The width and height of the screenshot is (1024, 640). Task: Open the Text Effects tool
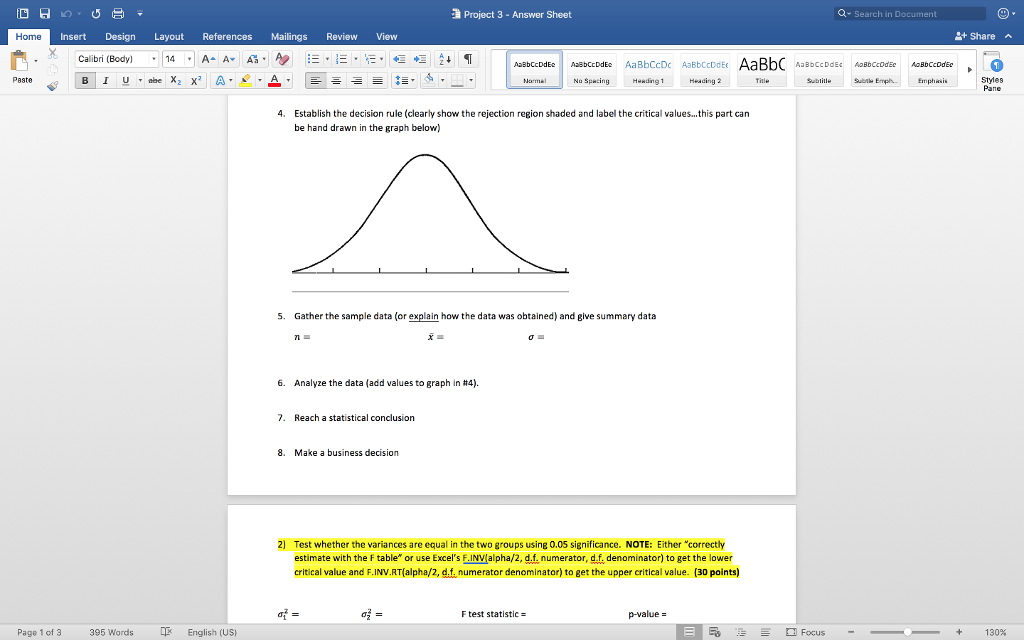[220, 80]
